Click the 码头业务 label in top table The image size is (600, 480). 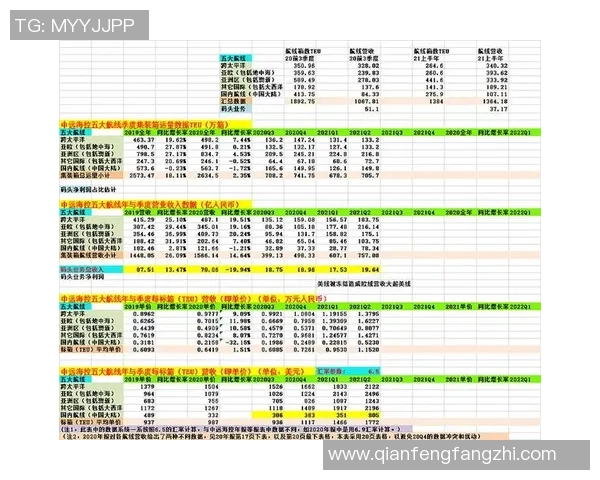point(233,108)
